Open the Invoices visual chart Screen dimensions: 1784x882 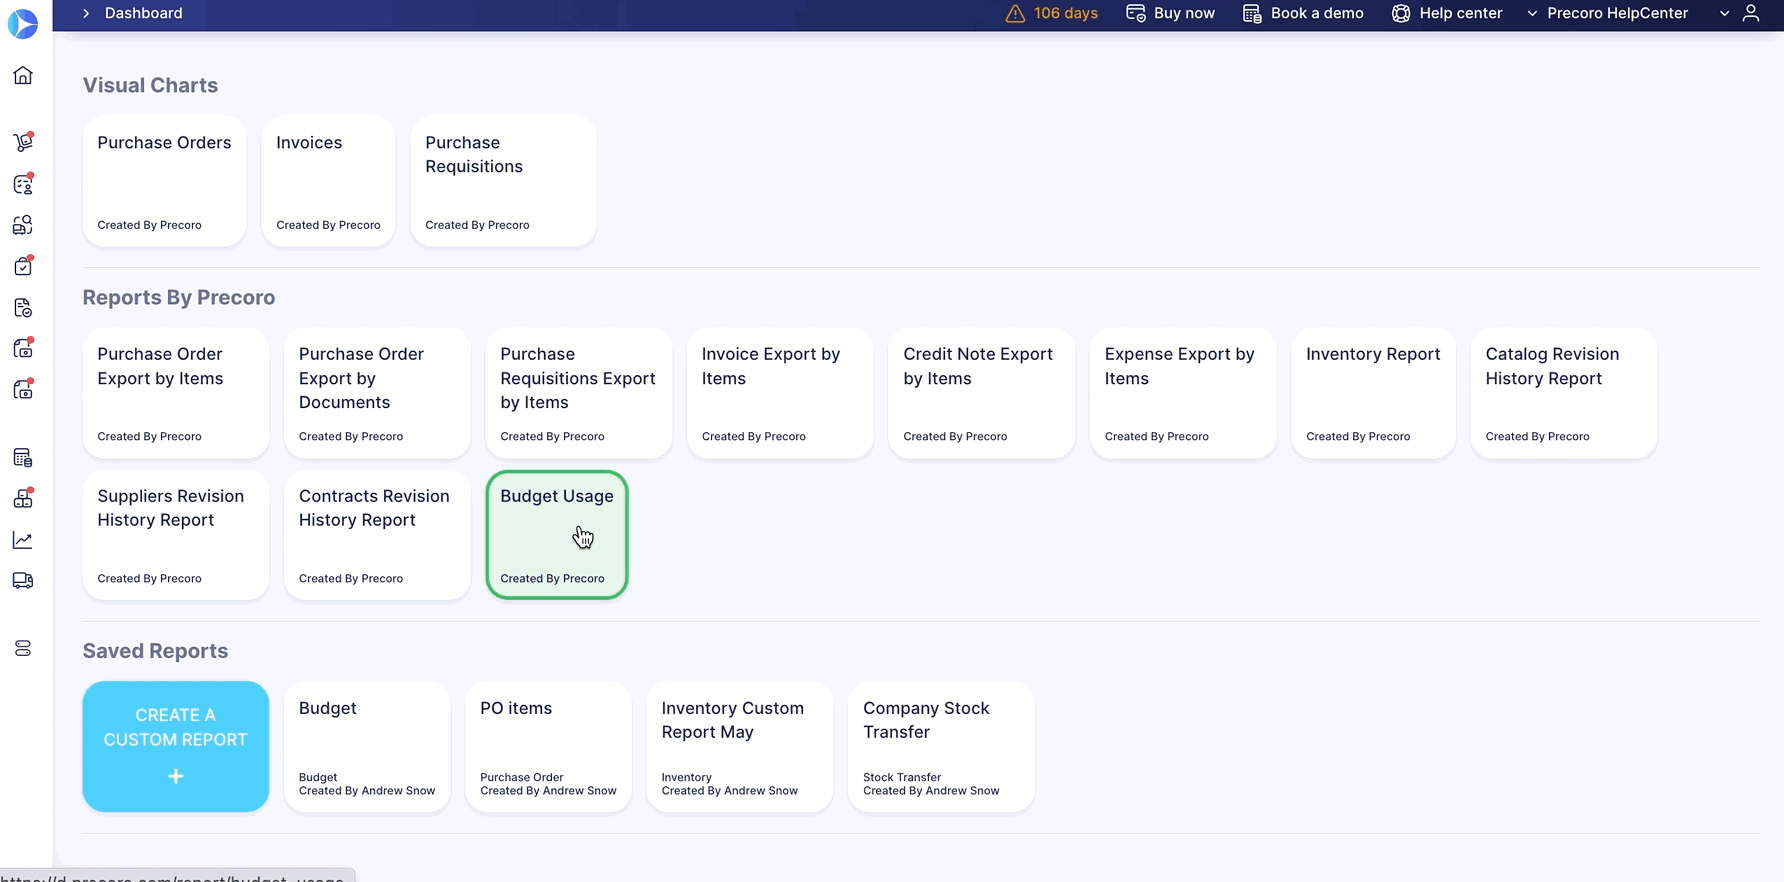tap(328, 181)
